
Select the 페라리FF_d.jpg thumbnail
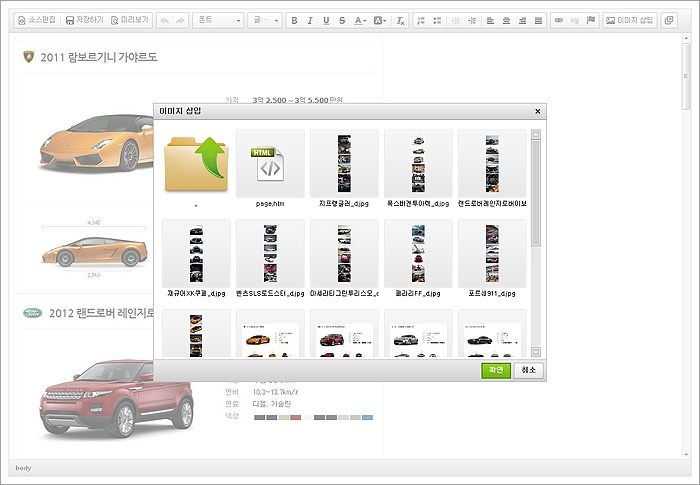[418, 254]
